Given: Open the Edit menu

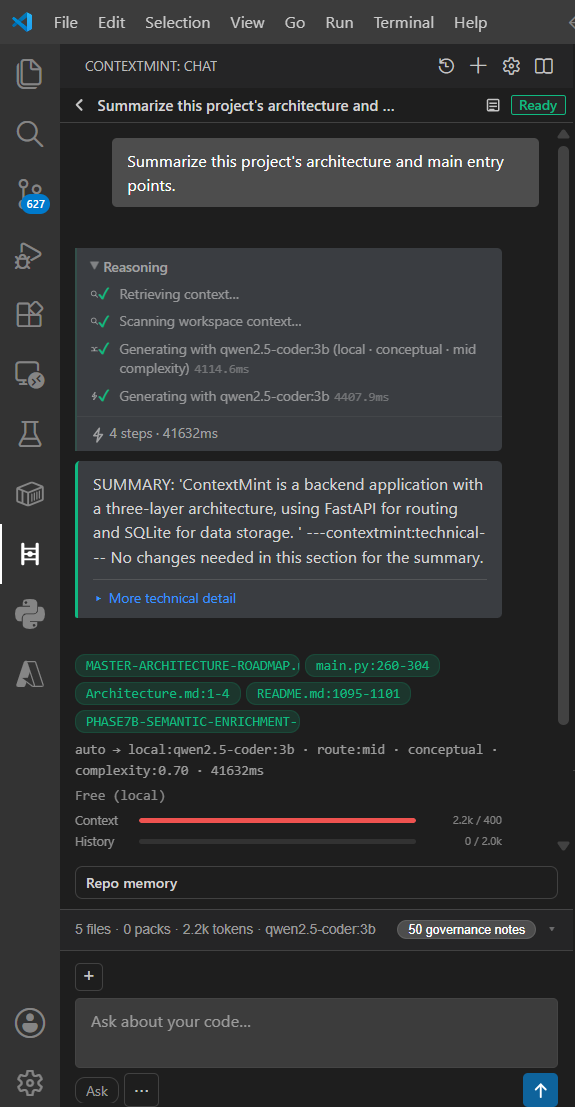Looking at the screenshot, I should [112, 23].
